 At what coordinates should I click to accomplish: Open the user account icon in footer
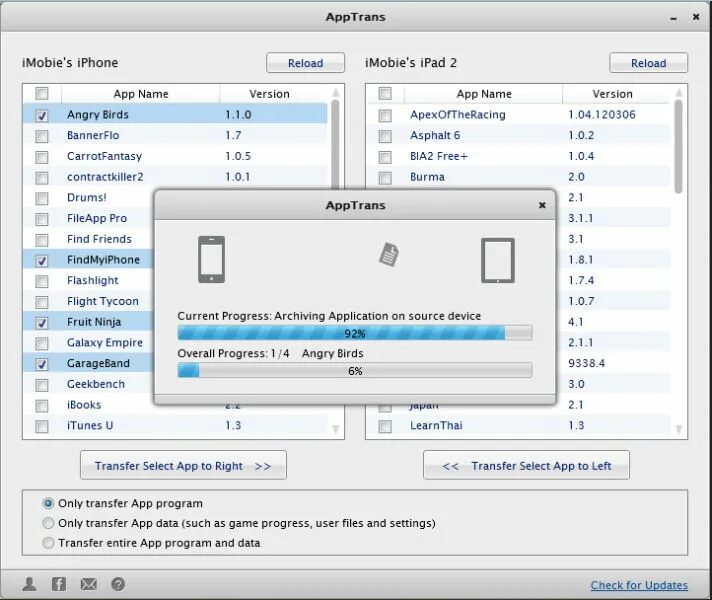30,584
